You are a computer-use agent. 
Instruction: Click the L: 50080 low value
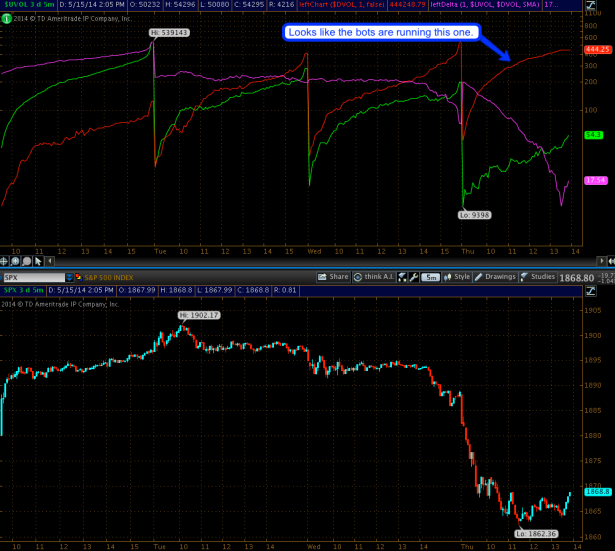tap(215, 5)
